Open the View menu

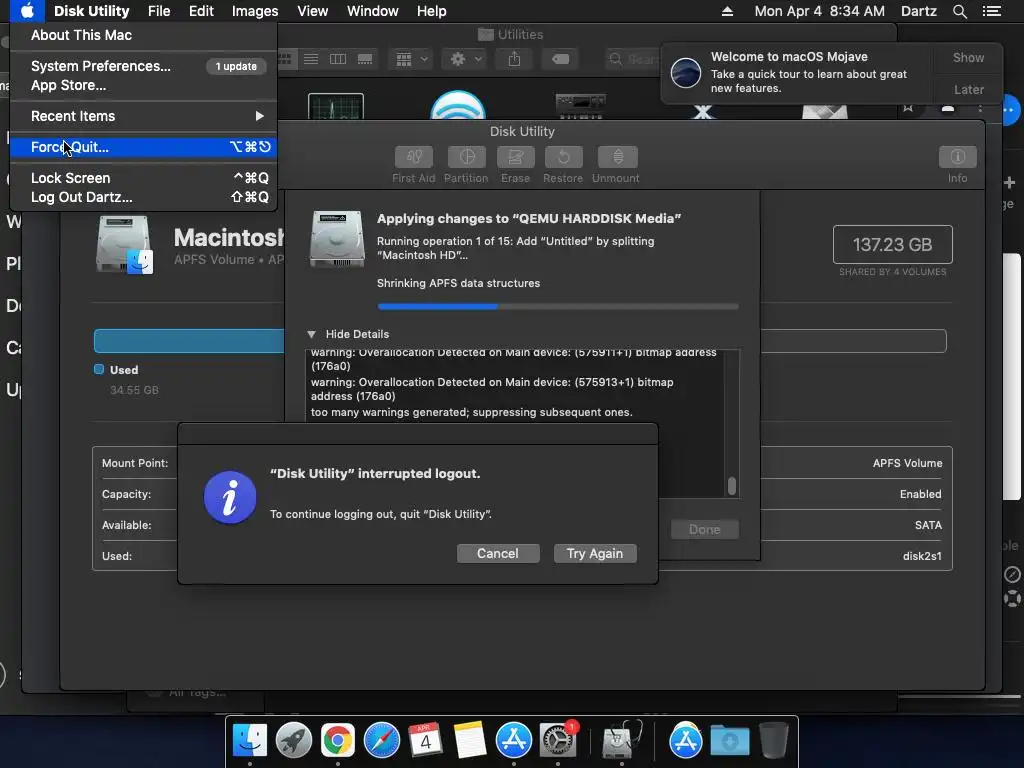312,11
